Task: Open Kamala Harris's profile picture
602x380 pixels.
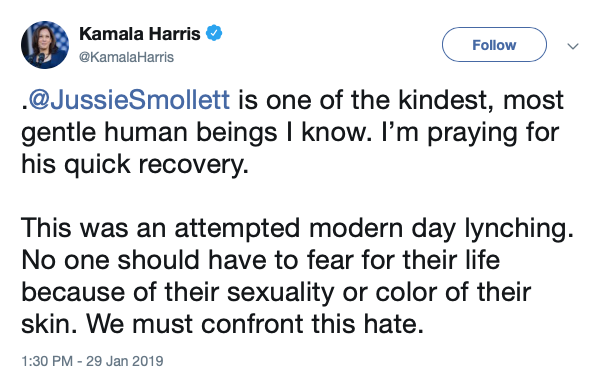Action: (45, 45)
